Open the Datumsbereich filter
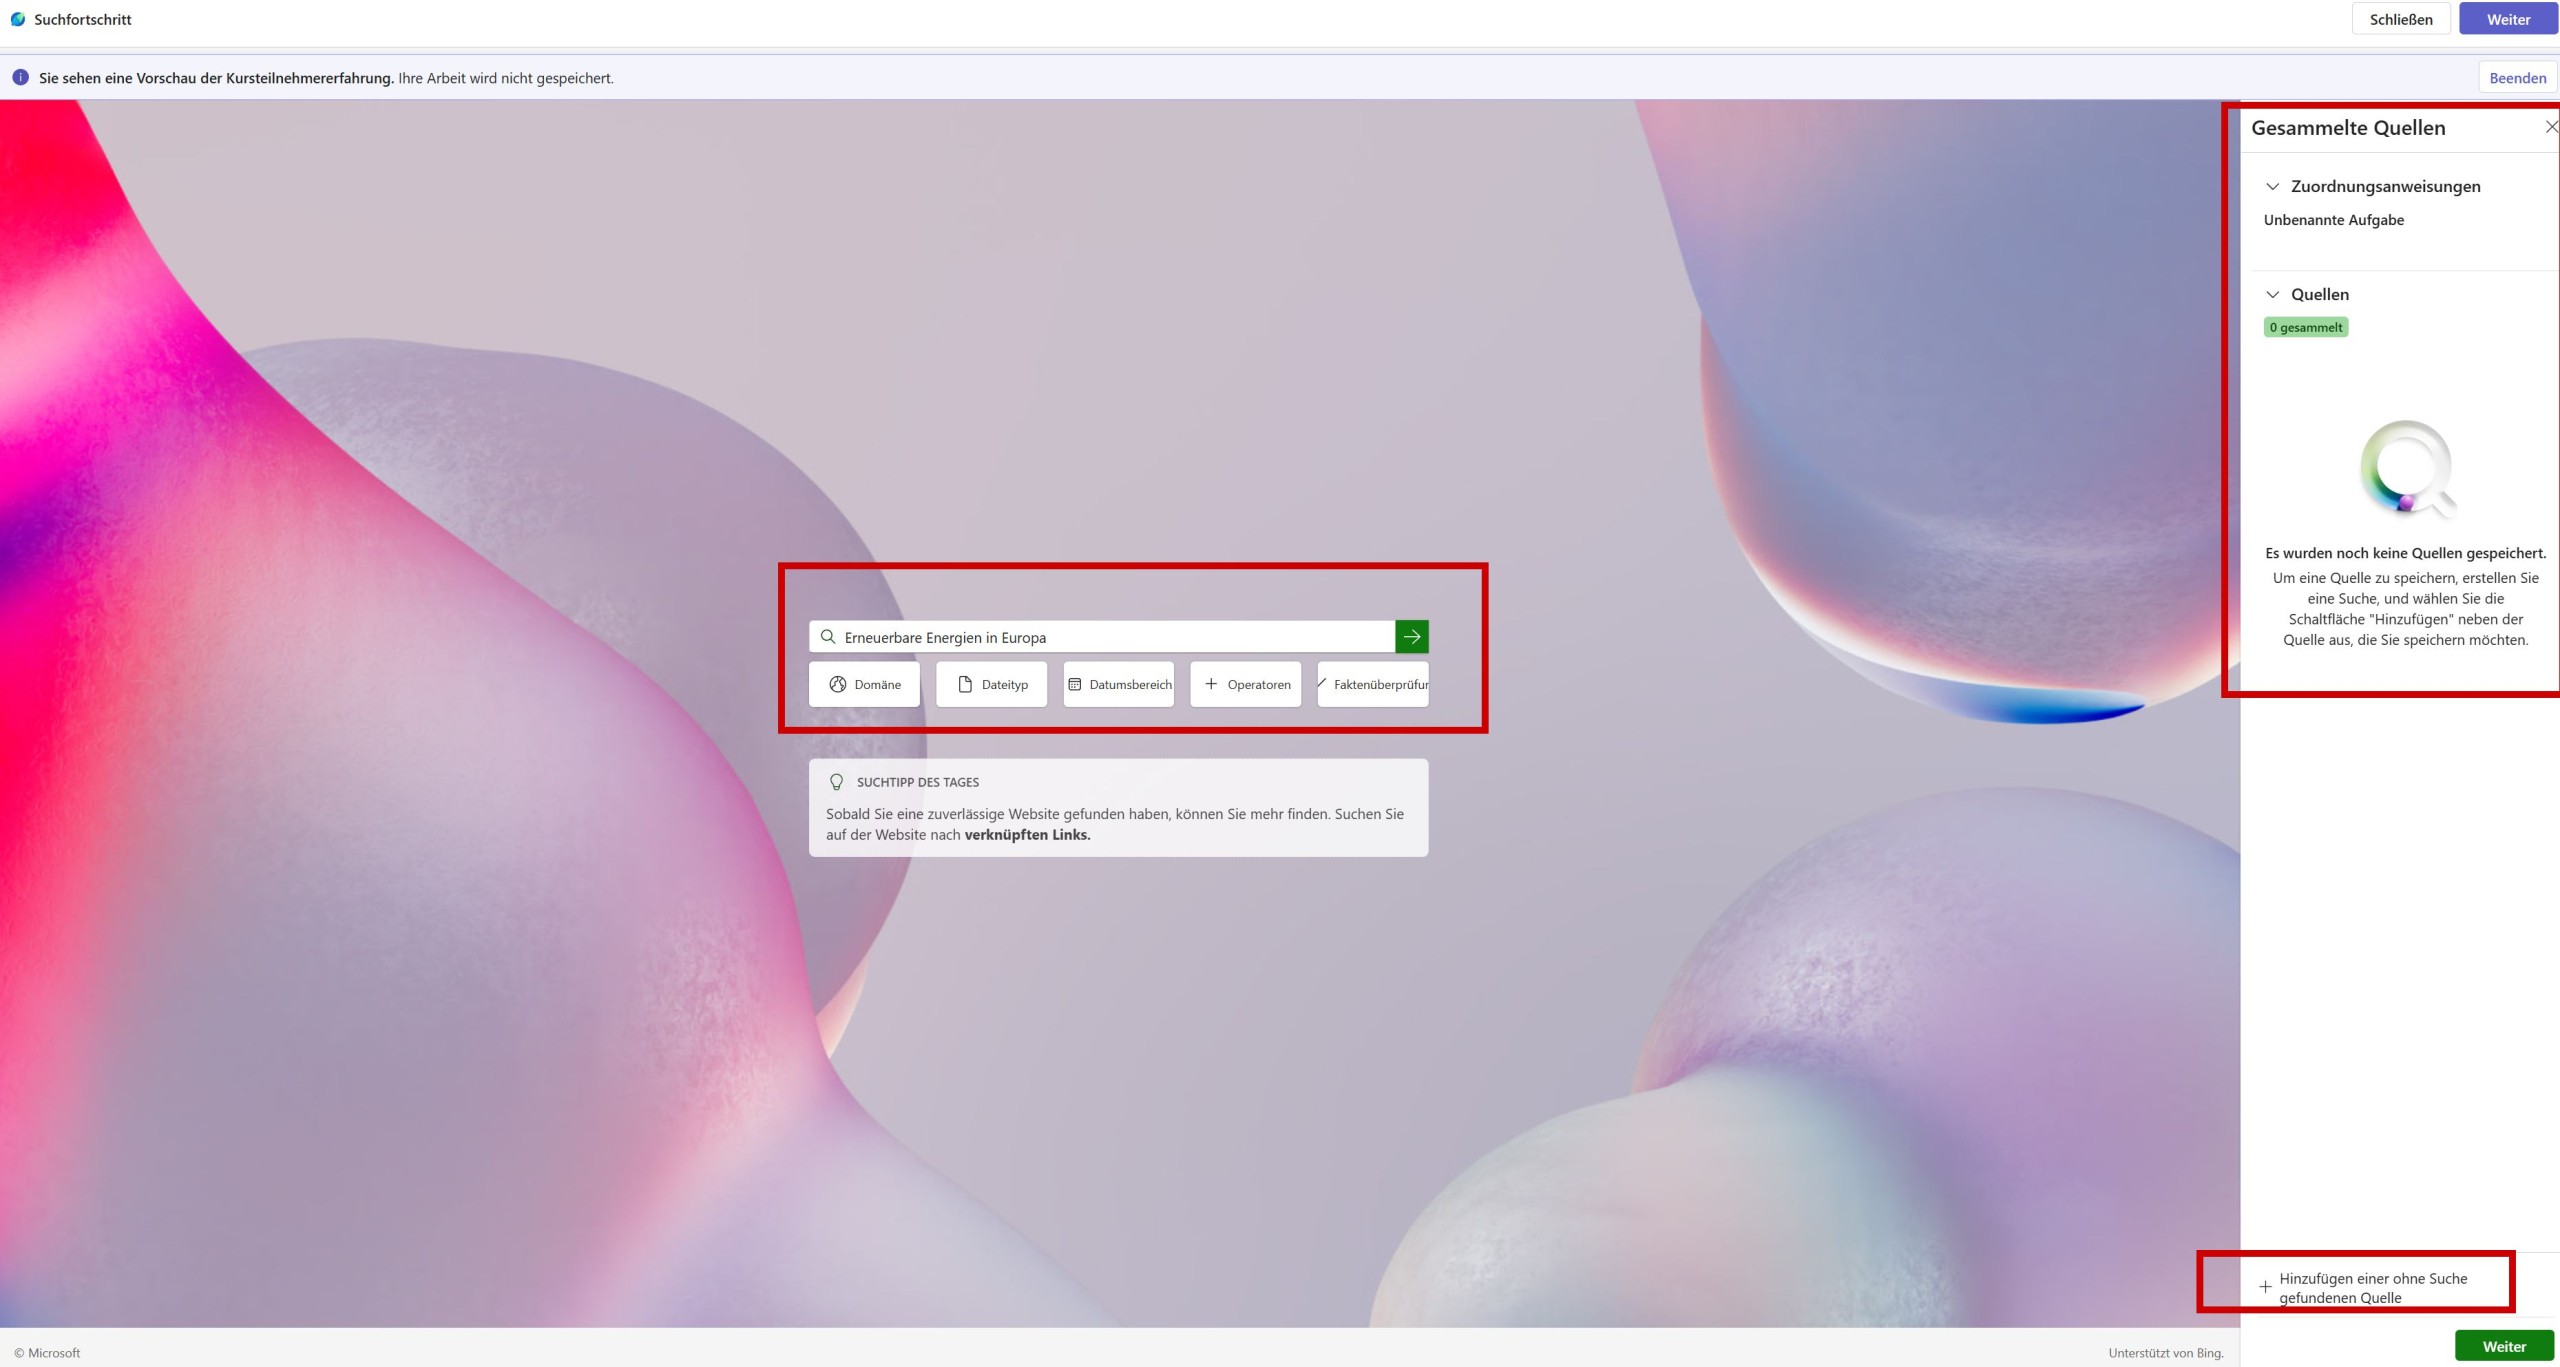The image size is (2560, 1367). point(1118,685)
